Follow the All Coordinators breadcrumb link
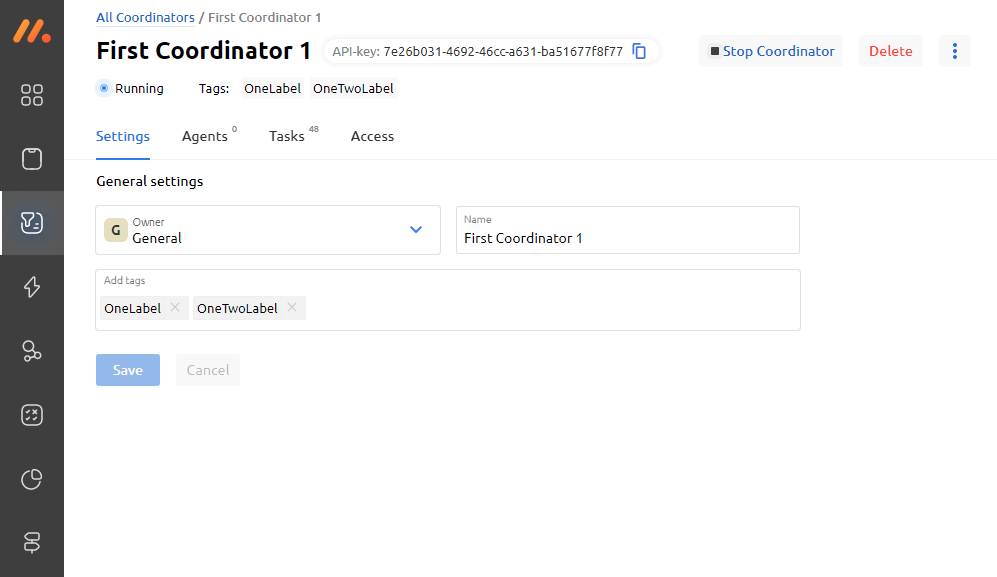Viewport: 997px width, 577px height. point(145,17)
